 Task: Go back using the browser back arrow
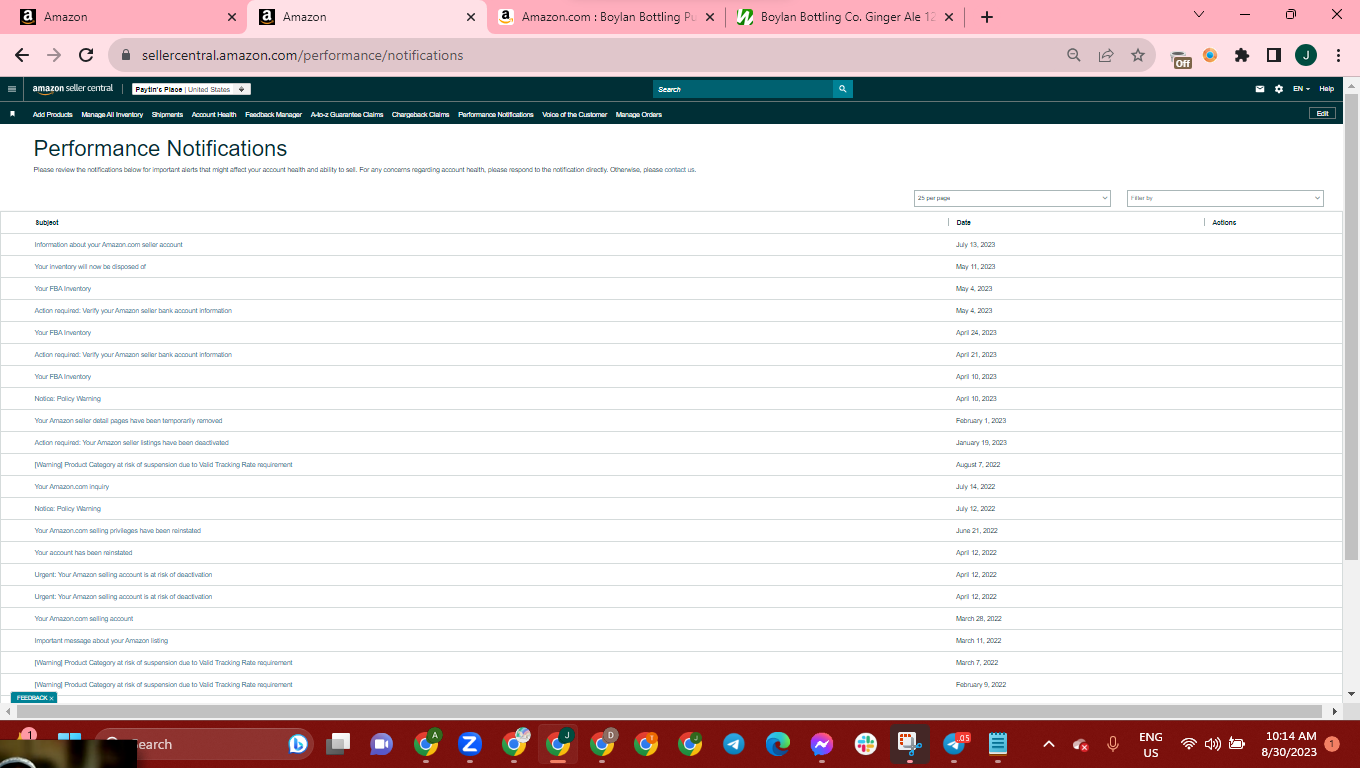tap(22, 55)
